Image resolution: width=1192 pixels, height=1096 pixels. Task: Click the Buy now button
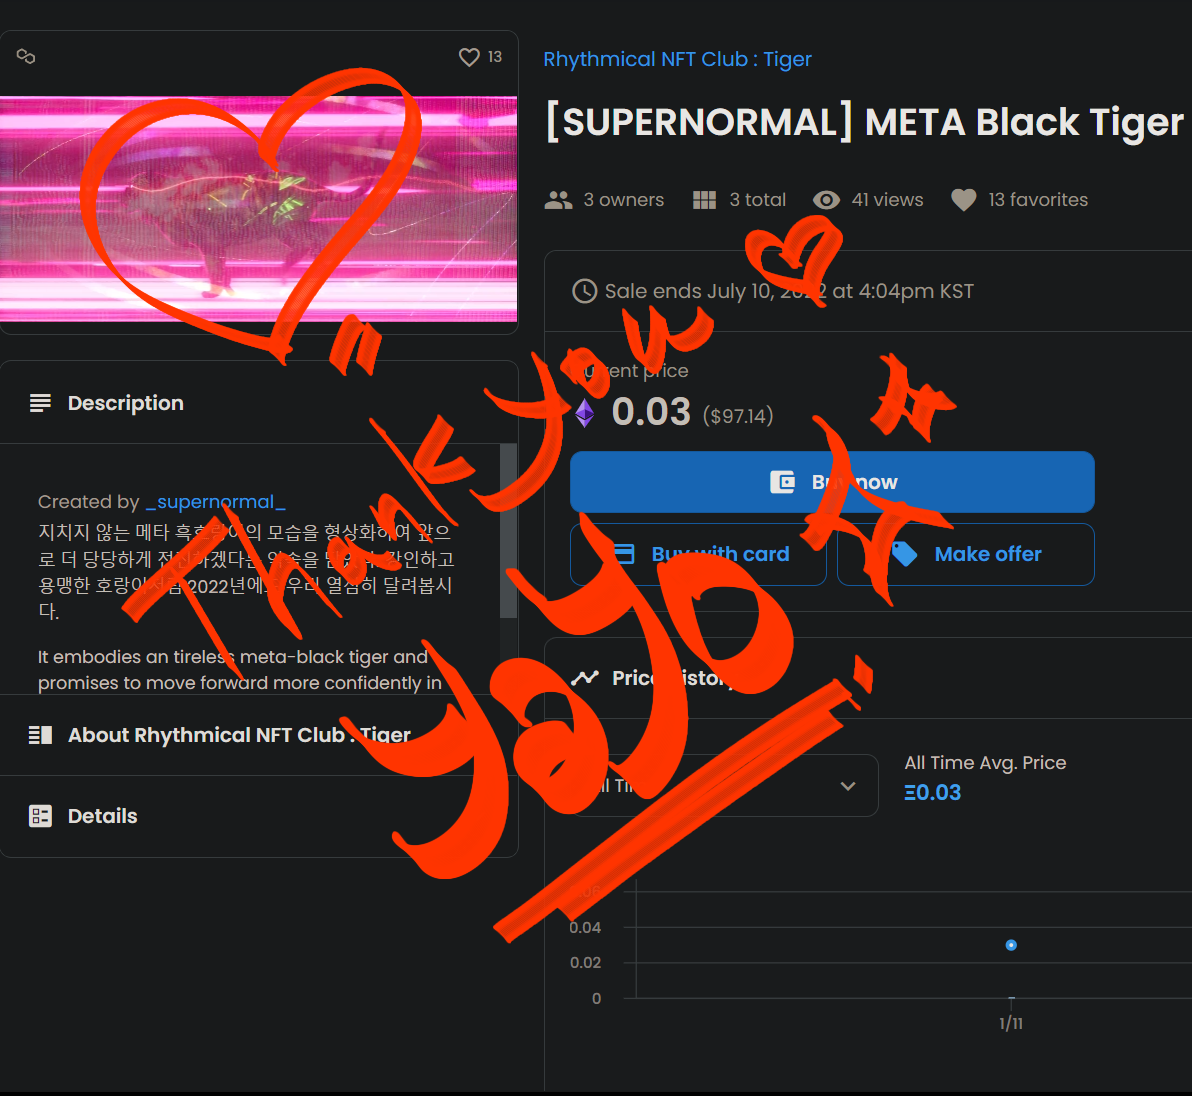(832, 482)
